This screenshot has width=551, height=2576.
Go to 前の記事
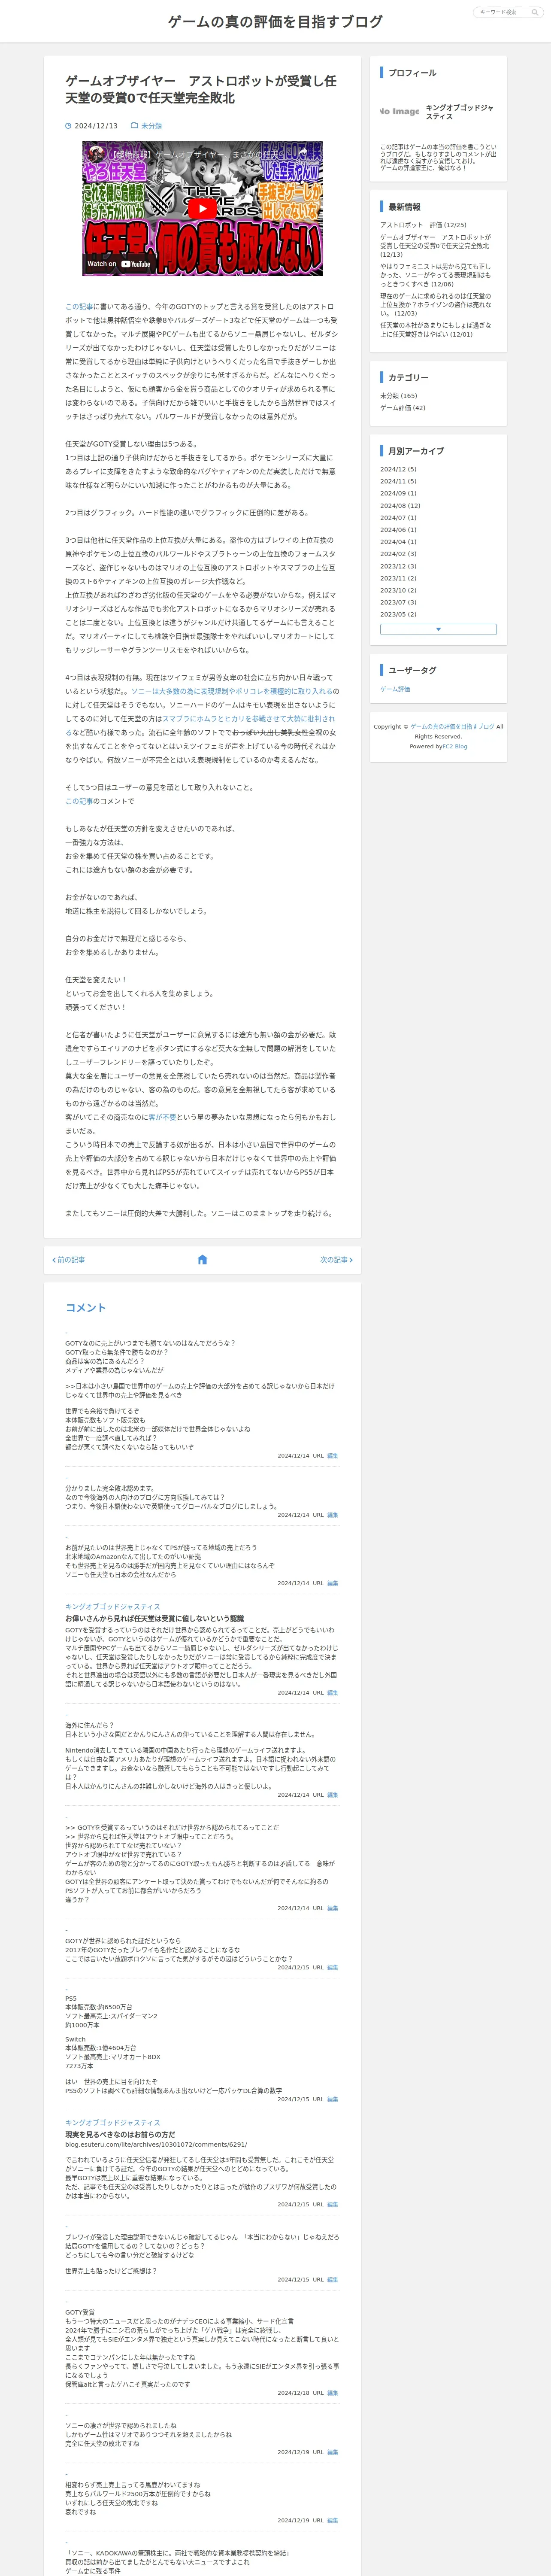[x=69, y=1260]
